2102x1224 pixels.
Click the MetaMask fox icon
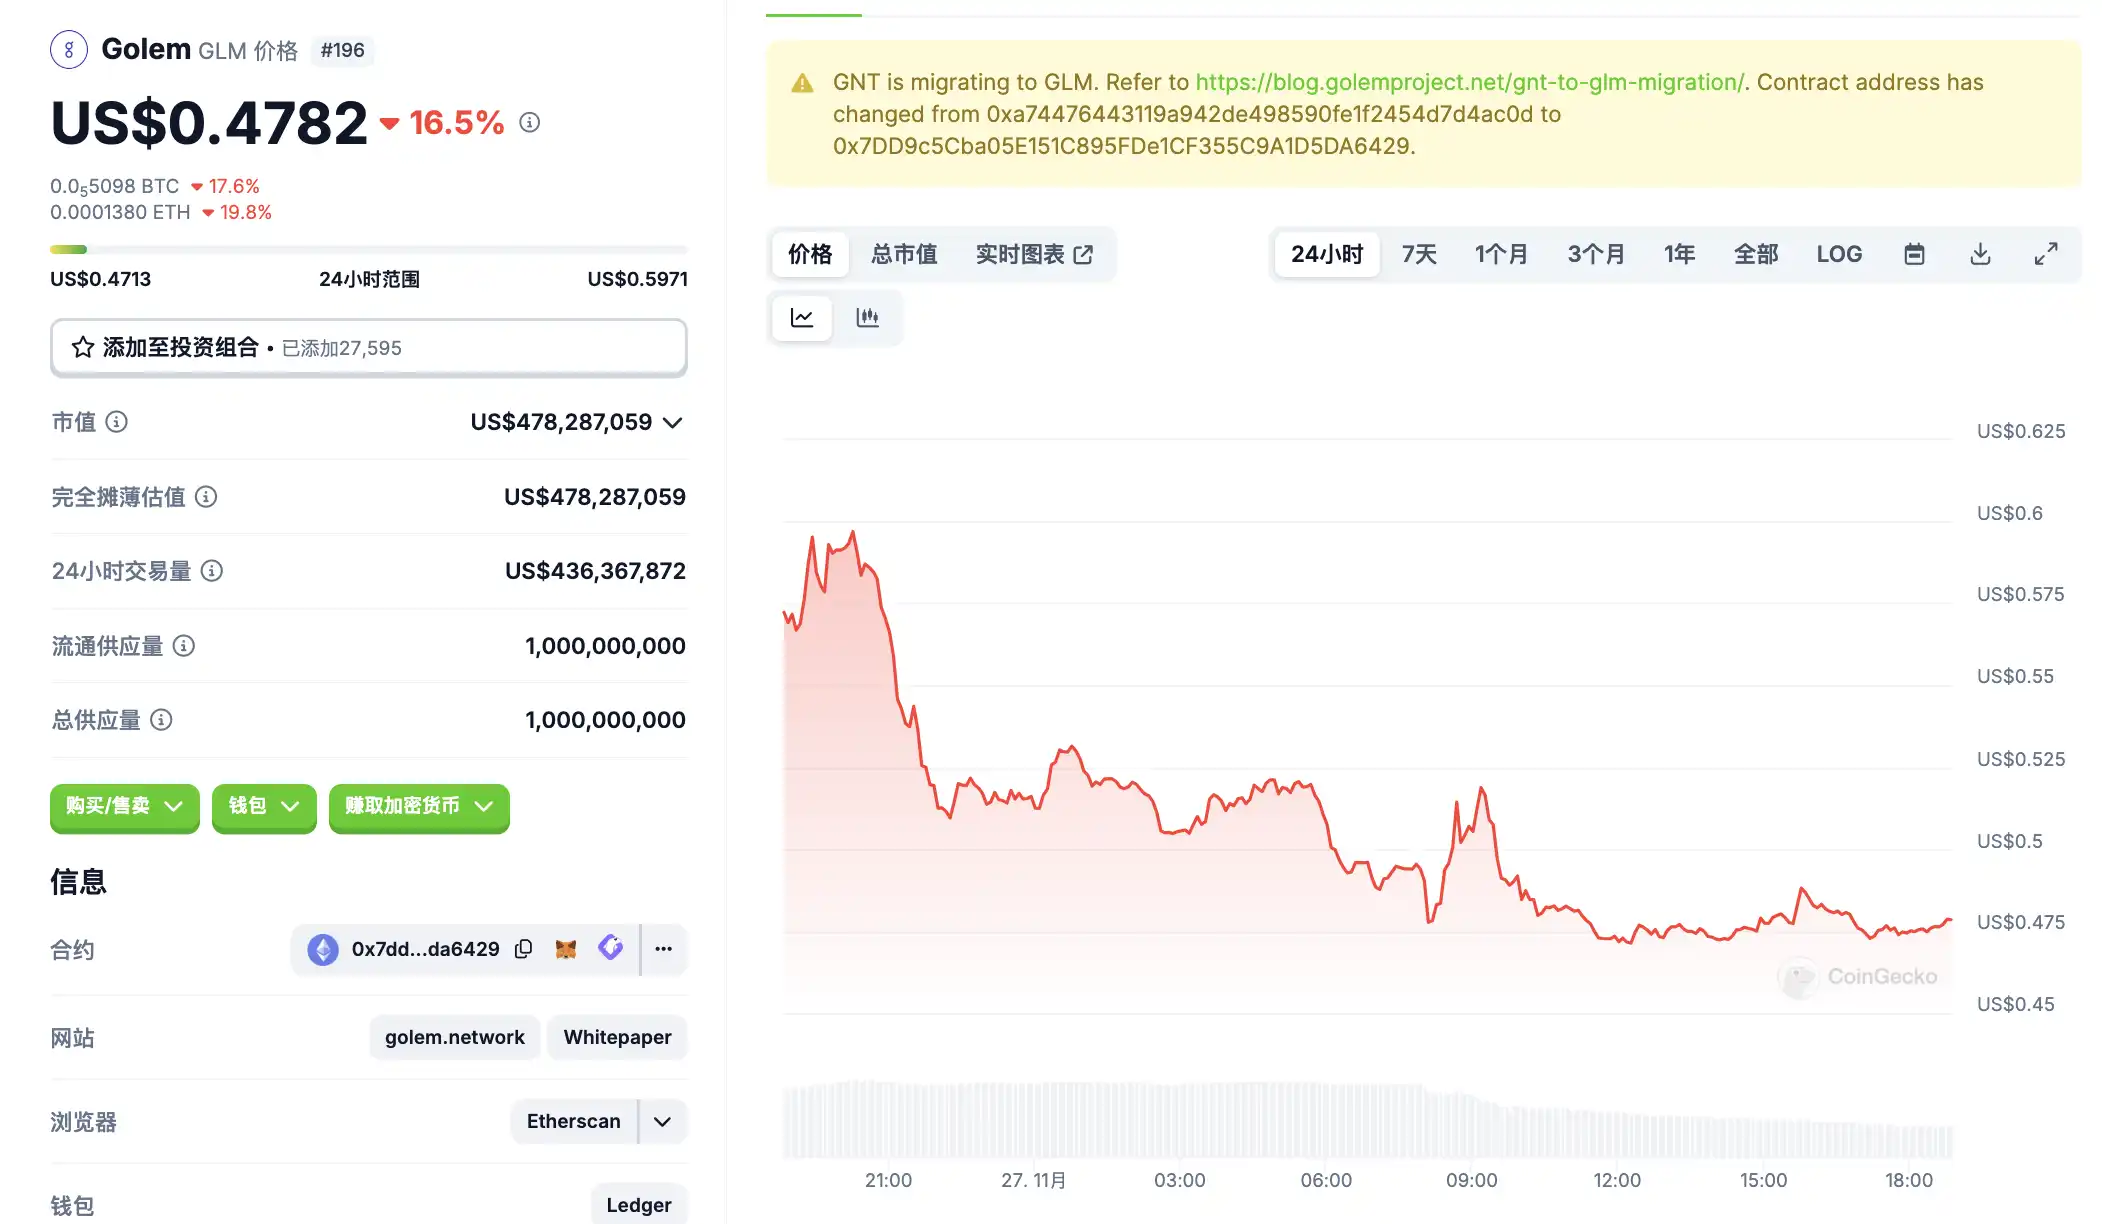[x=566, y=949]
